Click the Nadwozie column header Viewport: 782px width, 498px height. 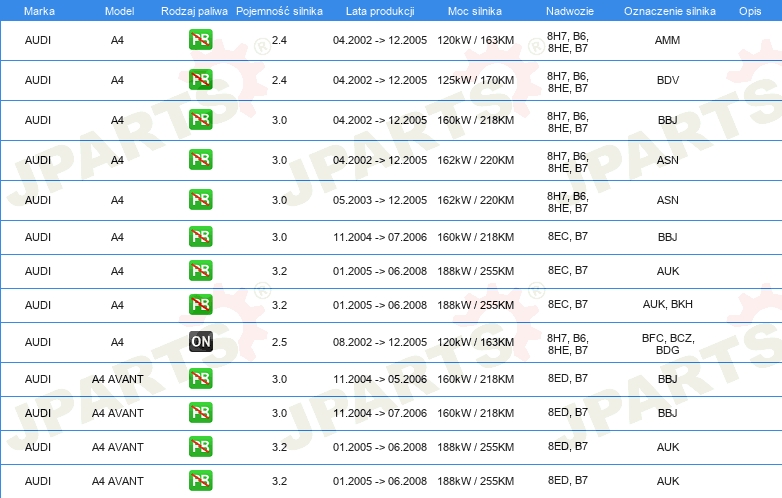point(570,11)
